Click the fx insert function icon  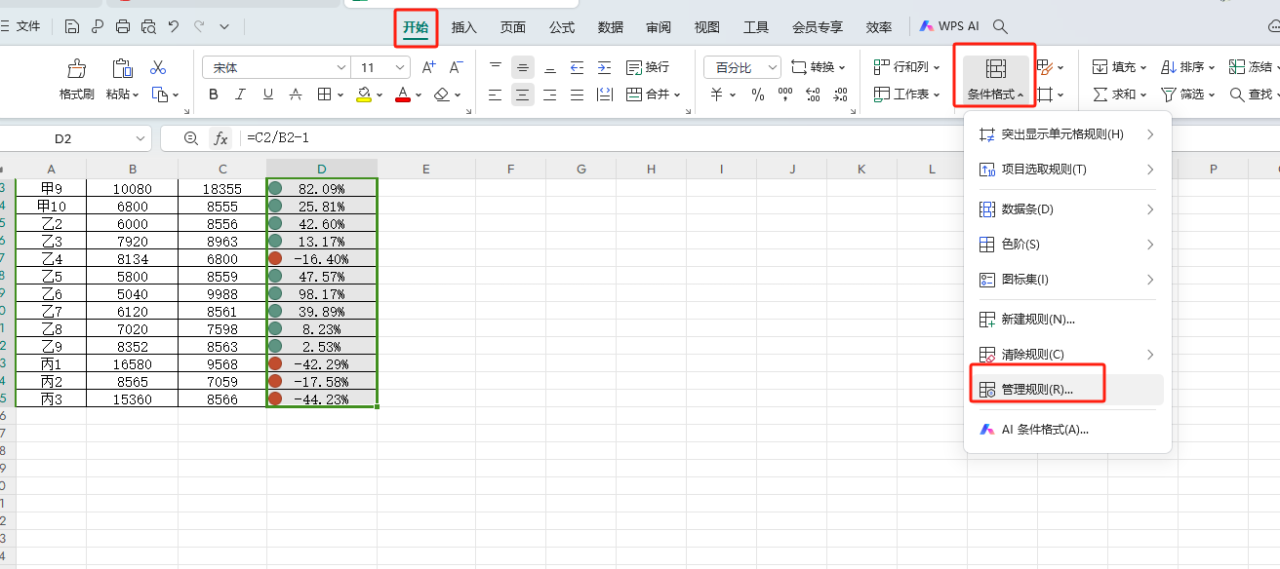[x=221, y=138]
